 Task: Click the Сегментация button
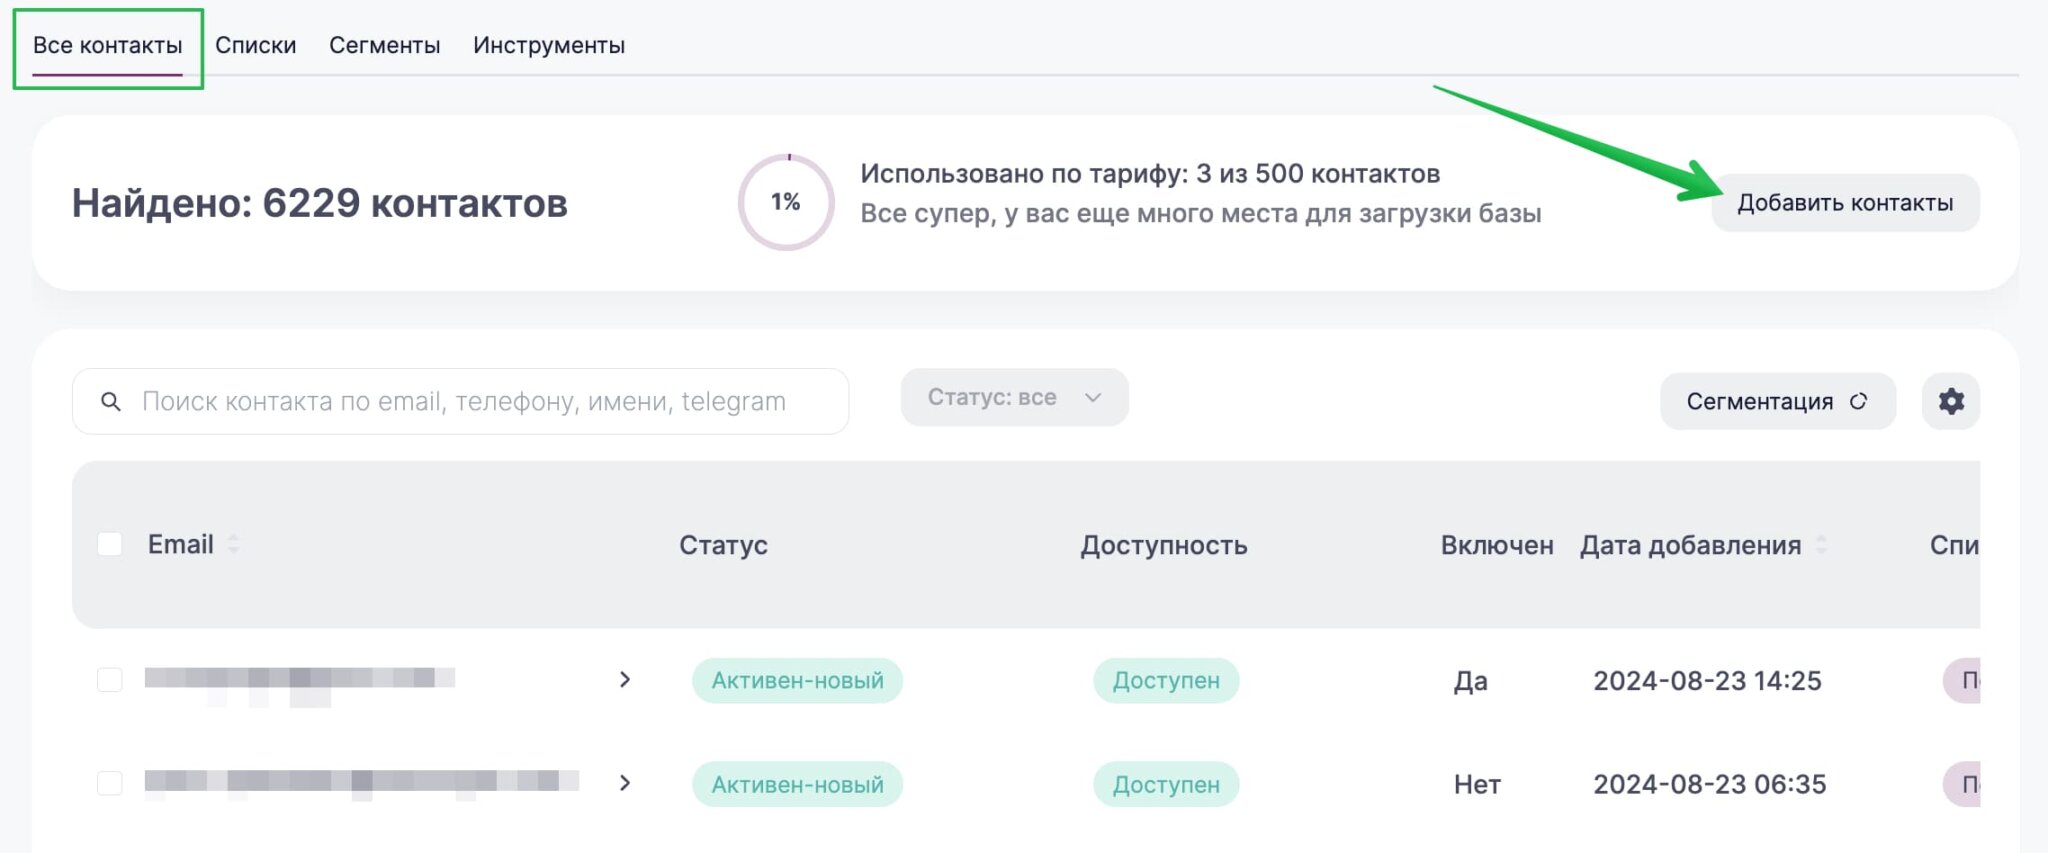click(x=1759, y=401)
